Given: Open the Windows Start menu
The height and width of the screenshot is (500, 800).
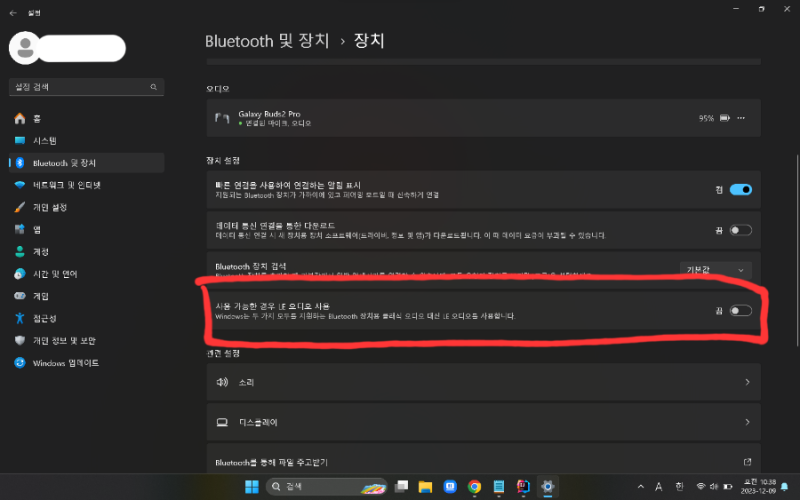Looking at the screenshot, I should (252, 487).
